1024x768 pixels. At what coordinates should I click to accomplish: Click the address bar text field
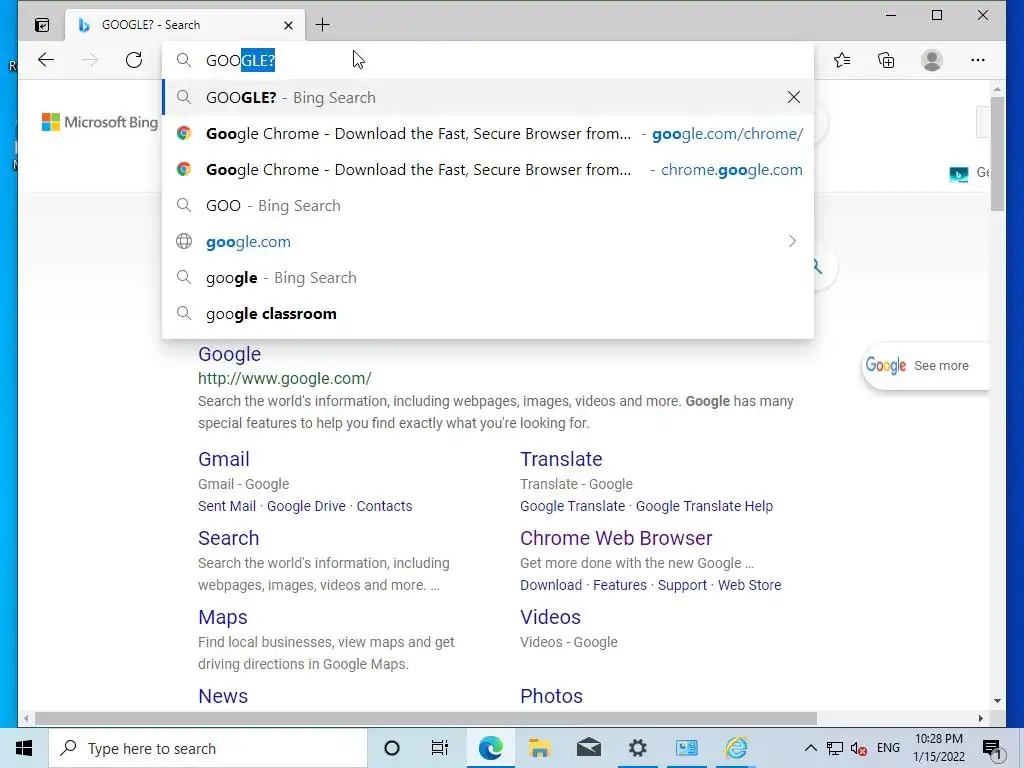[488, 60]
